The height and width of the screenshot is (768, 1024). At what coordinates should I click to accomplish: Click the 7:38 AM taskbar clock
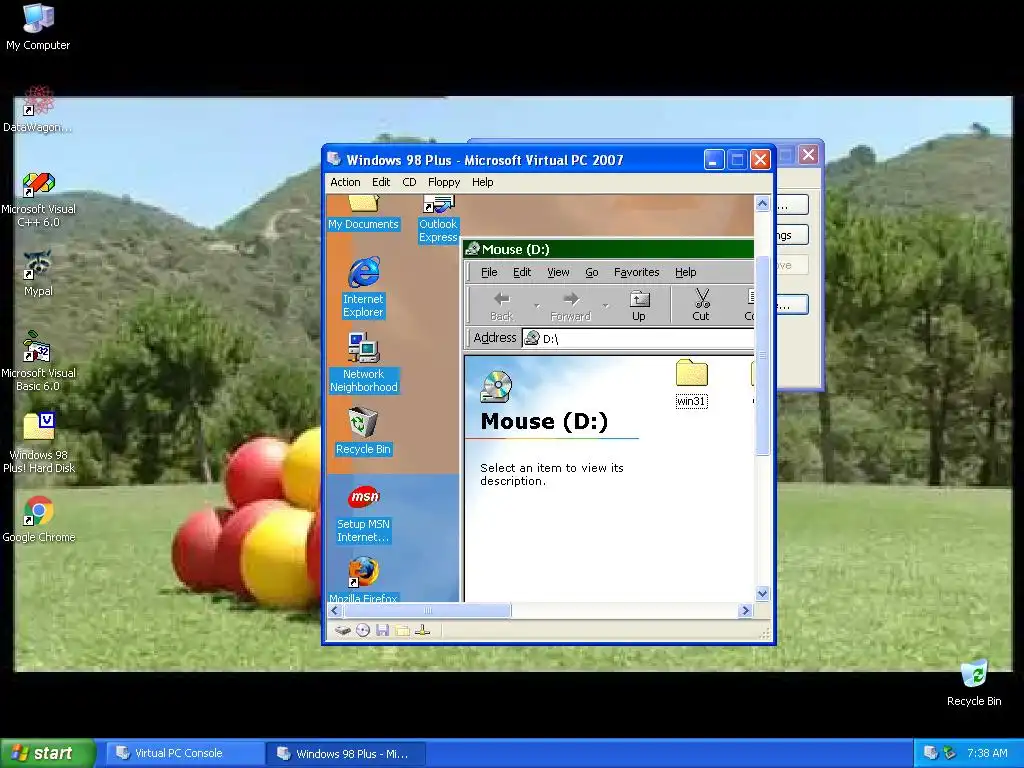pyautogui.click(x=987, y=753)
